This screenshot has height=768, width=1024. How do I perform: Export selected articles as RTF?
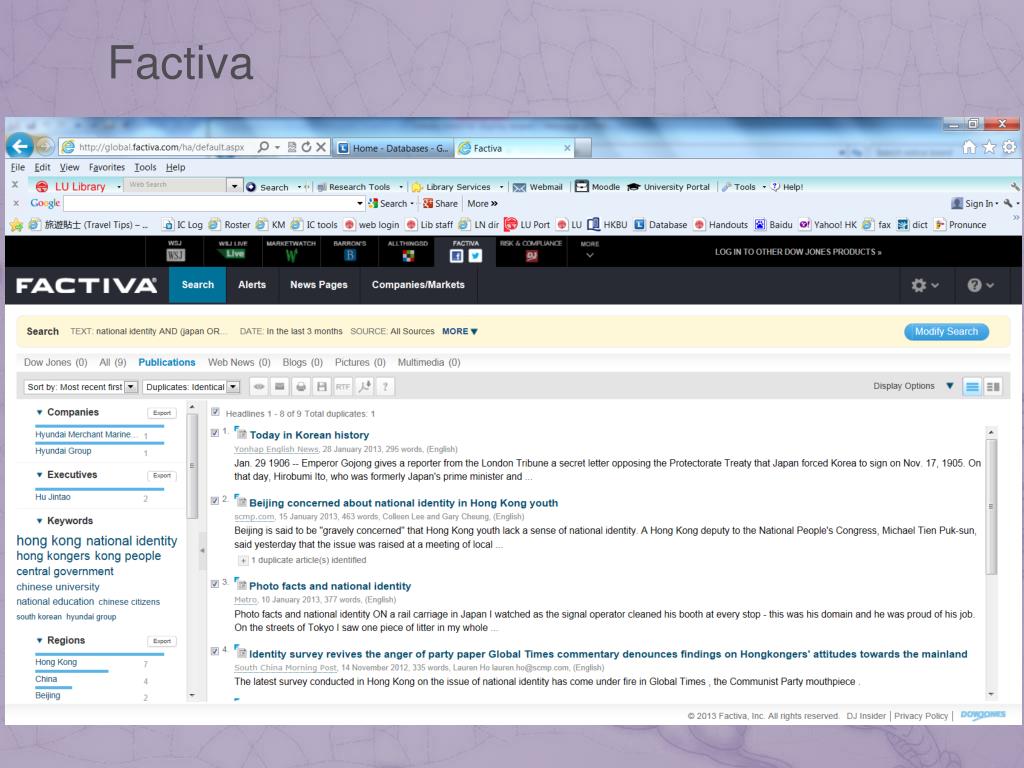[x=343, y=387]
